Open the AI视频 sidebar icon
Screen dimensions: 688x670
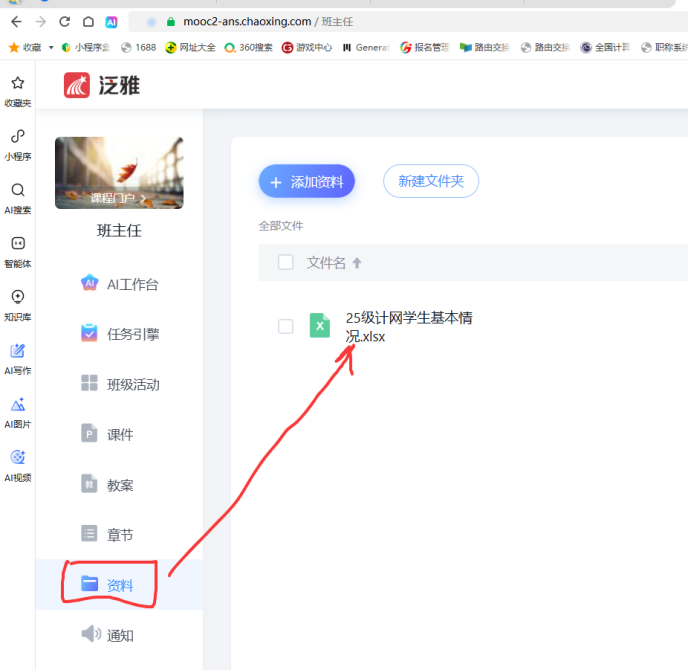click(17, 458)
